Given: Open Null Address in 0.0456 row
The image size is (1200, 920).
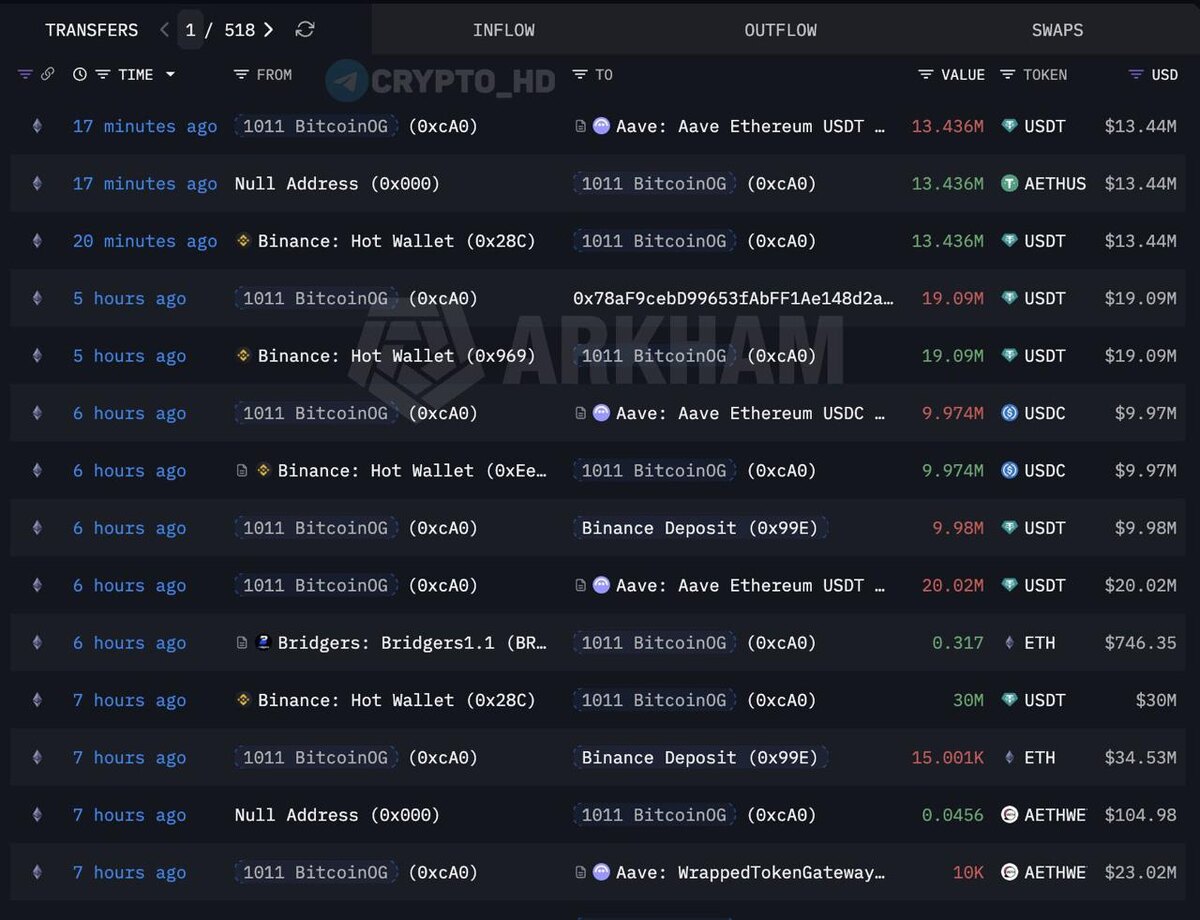Looking at the screenshot, I should pyautogui.click(x=337, y=815).
